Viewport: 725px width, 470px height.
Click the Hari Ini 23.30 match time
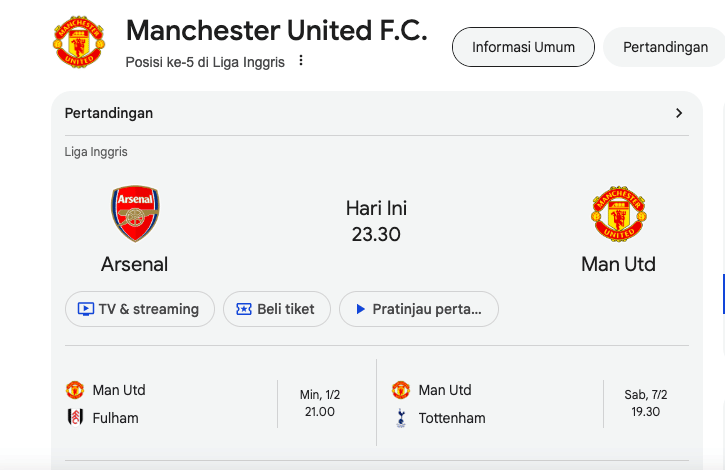click(376, 221)
